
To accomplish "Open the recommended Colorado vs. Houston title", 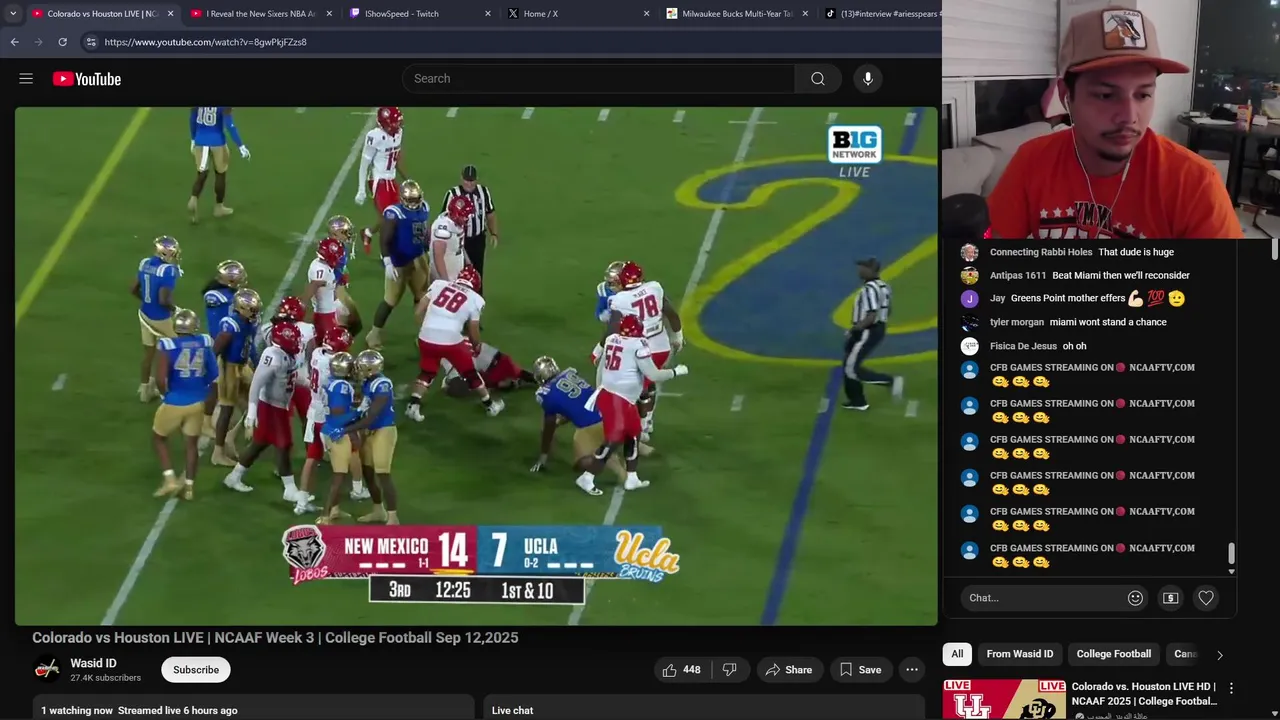I will (x=1144, y=694).
